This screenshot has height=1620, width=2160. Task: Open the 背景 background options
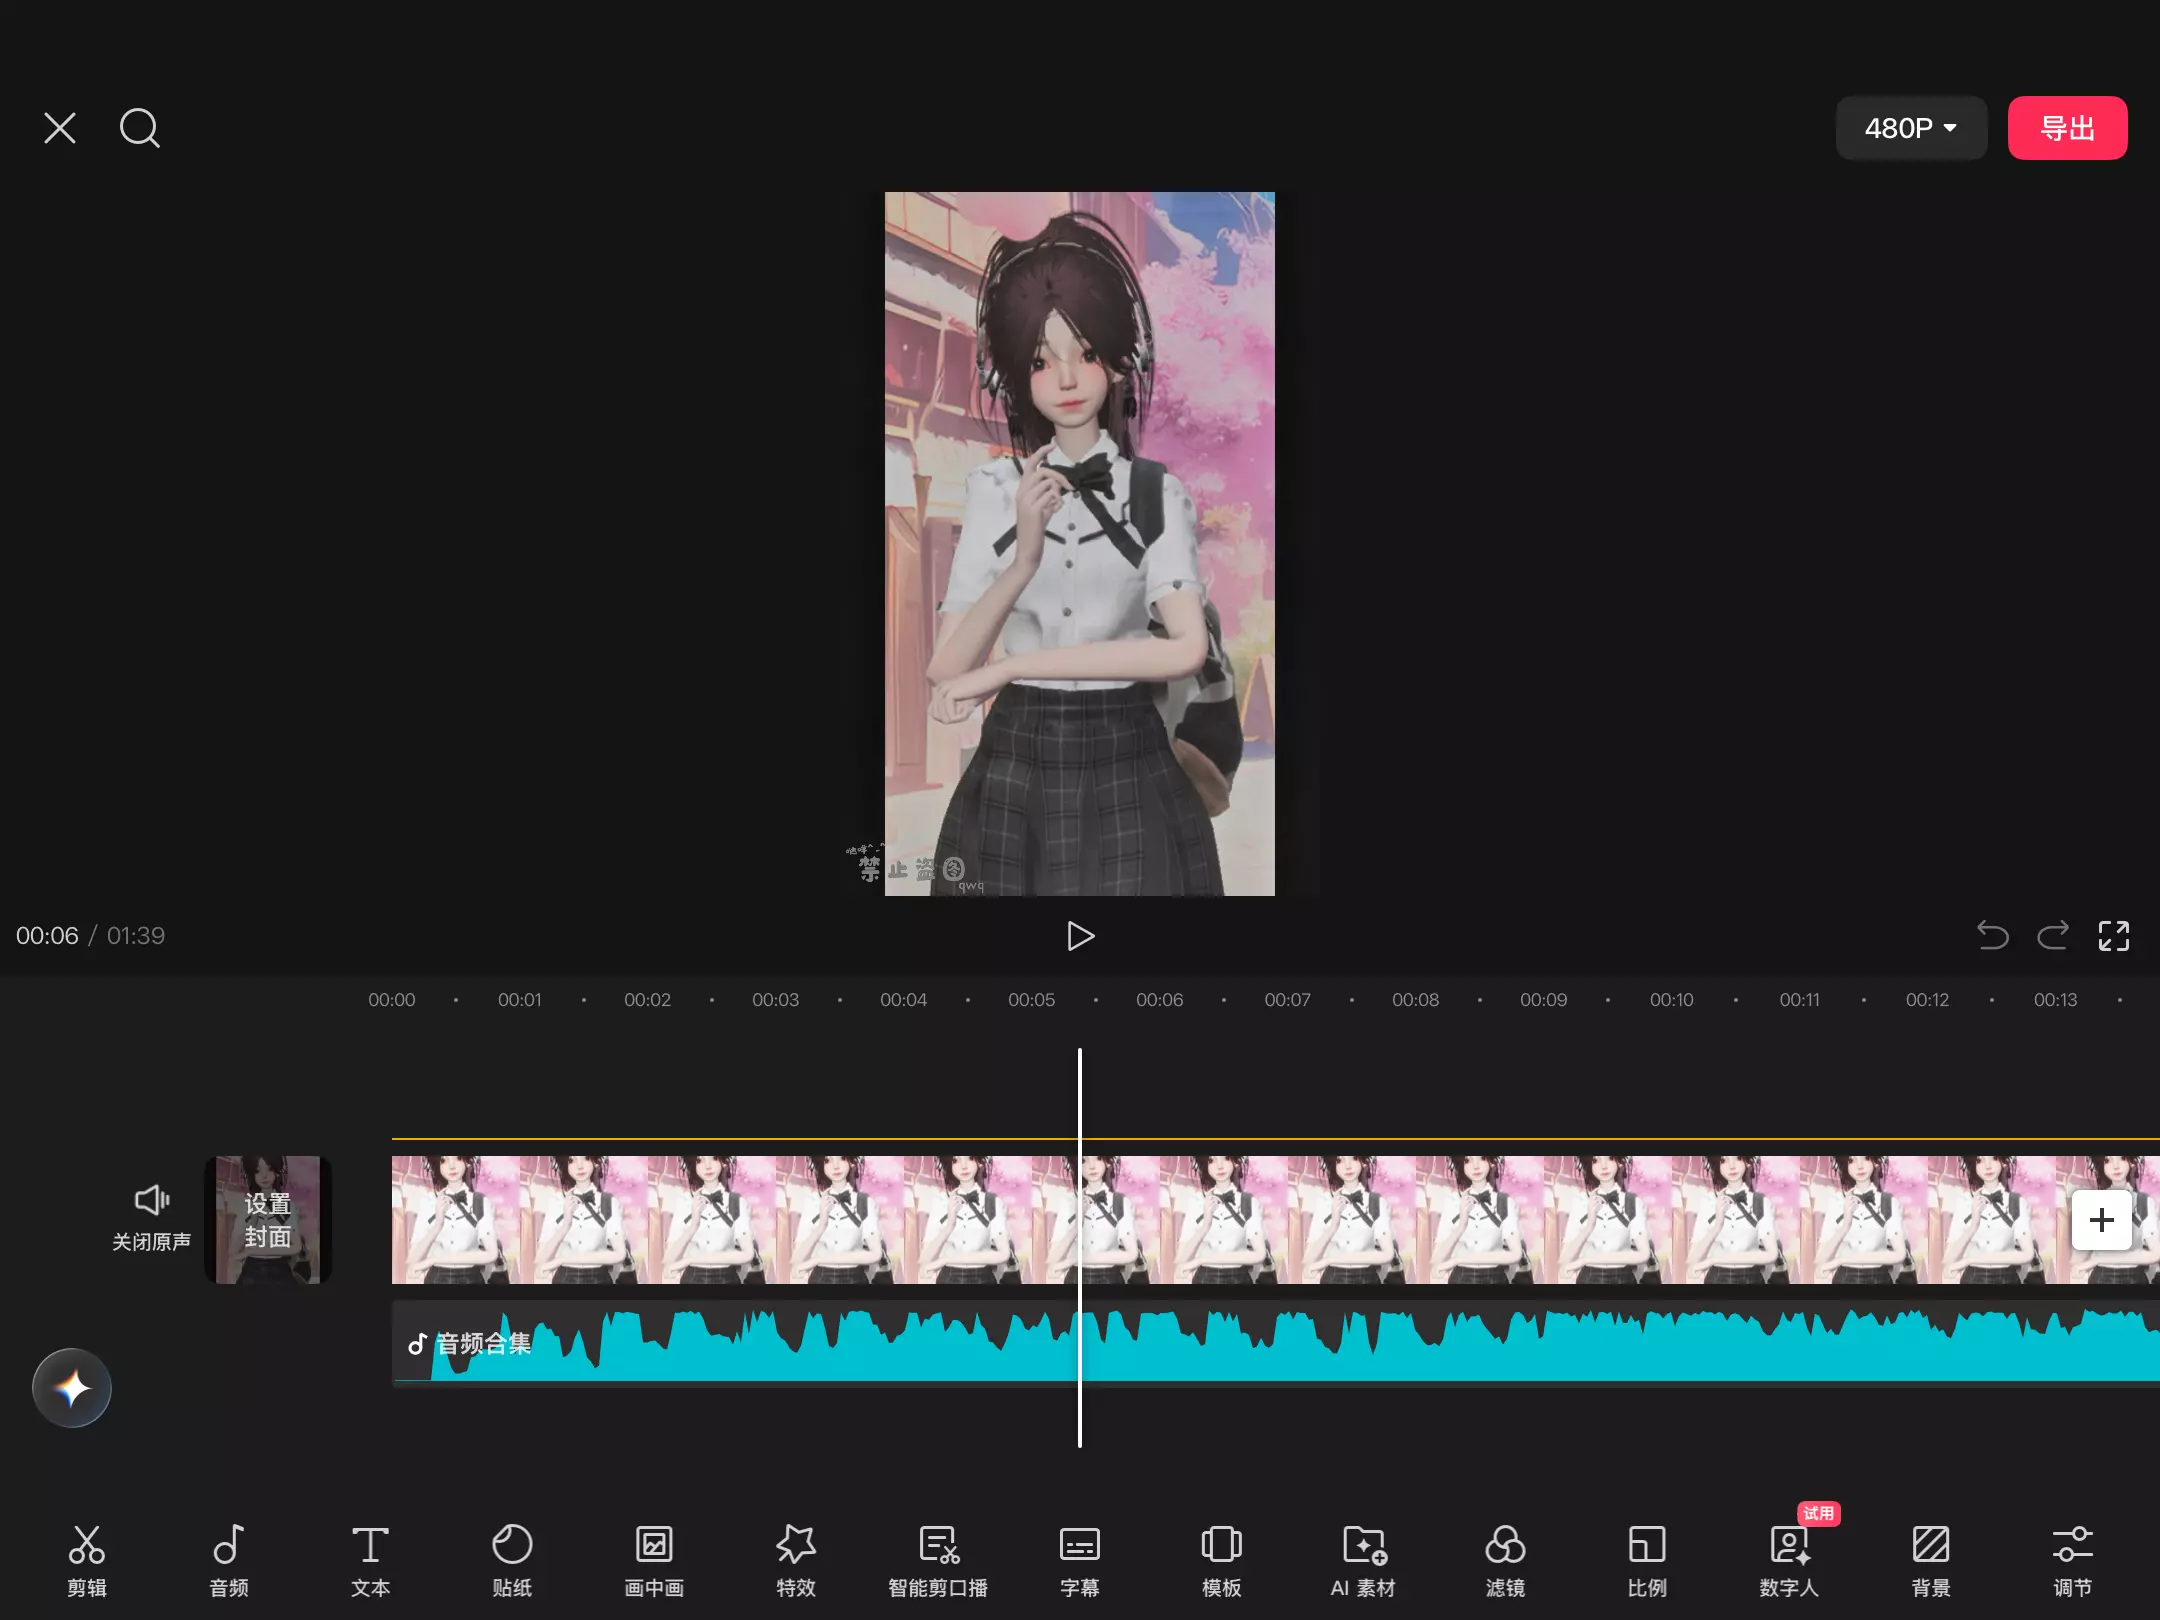tap(1930, 1558)
